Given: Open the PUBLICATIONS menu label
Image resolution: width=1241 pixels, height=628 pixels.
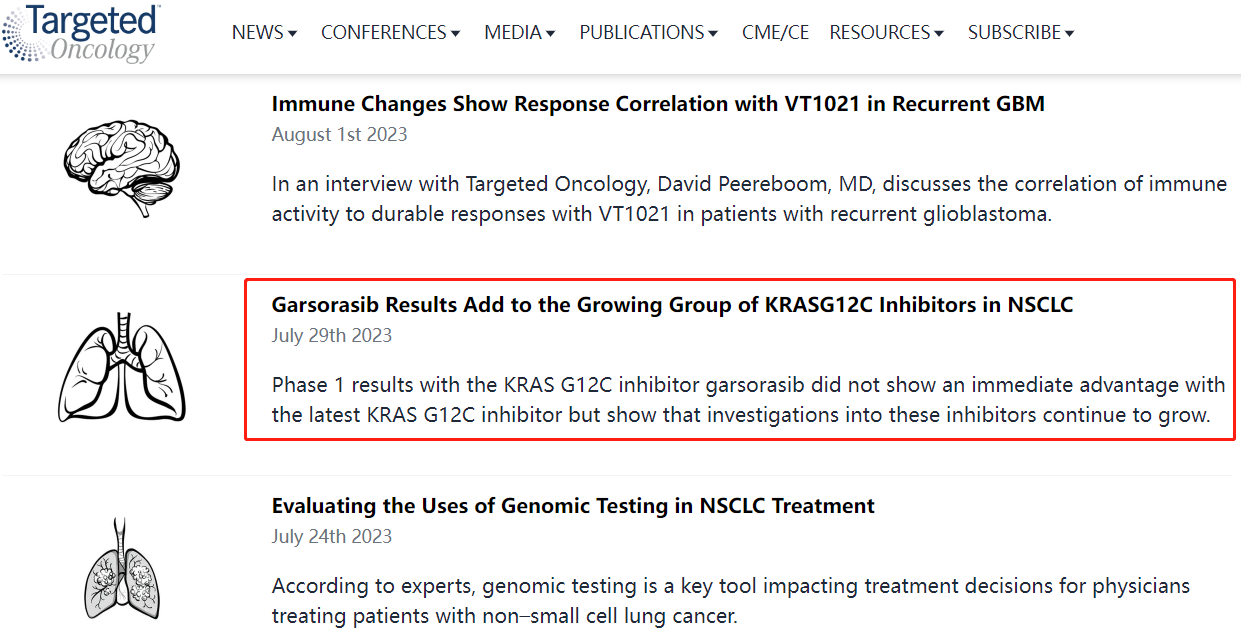Looking at the screenshot, I should coord(642,32).
